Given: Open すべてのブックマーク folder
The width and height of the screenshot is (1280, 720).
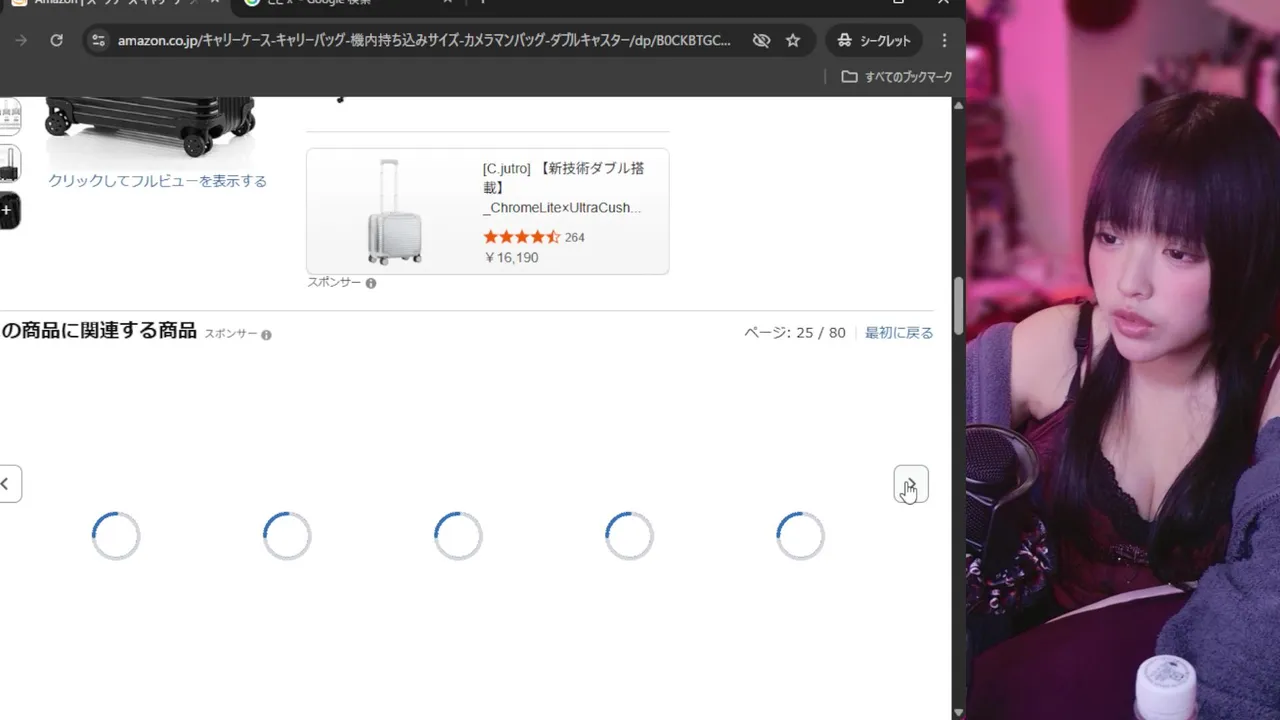Looking at the screenshot, I should pos(896,77).
